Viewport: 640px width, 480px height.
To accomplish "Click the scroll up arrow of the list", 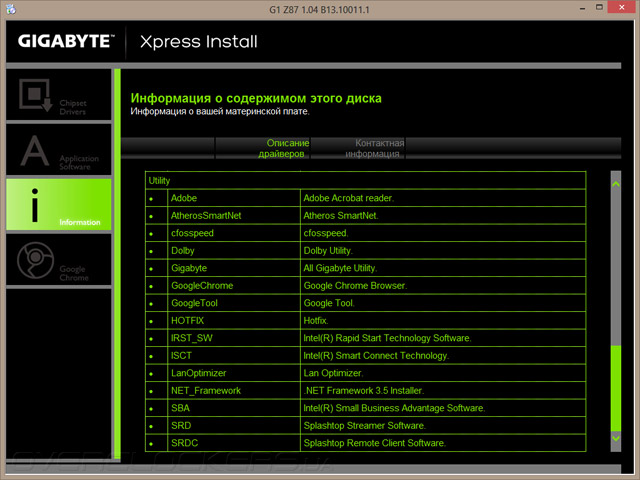I will pos(616,184).
